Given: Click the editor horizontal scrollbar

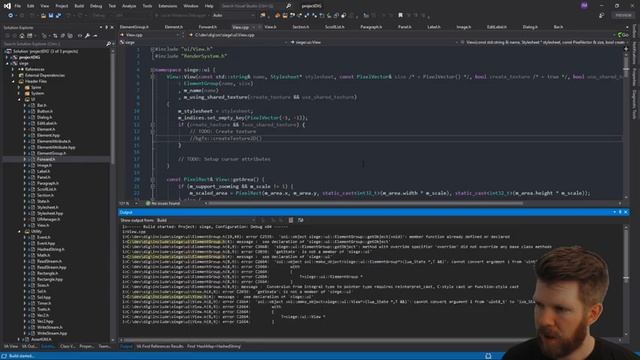Looking at the screenshot, I should click(x=365, y=203).
